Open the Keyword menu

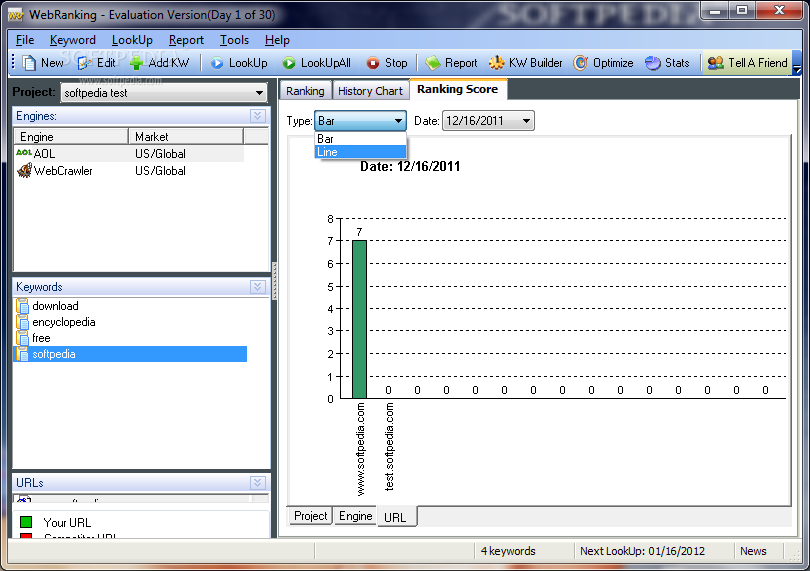(73, 40)
